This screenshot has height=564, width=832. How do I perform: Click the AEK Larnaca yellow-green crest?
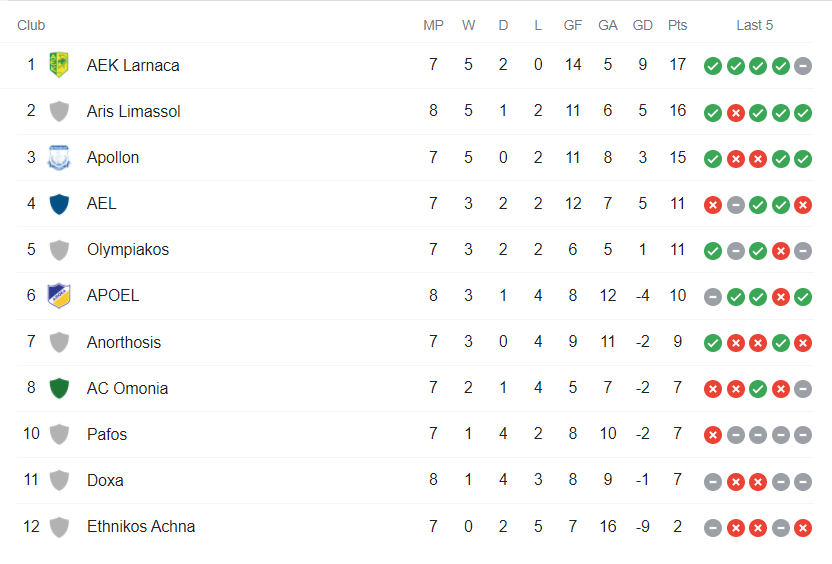click(59, 65)
